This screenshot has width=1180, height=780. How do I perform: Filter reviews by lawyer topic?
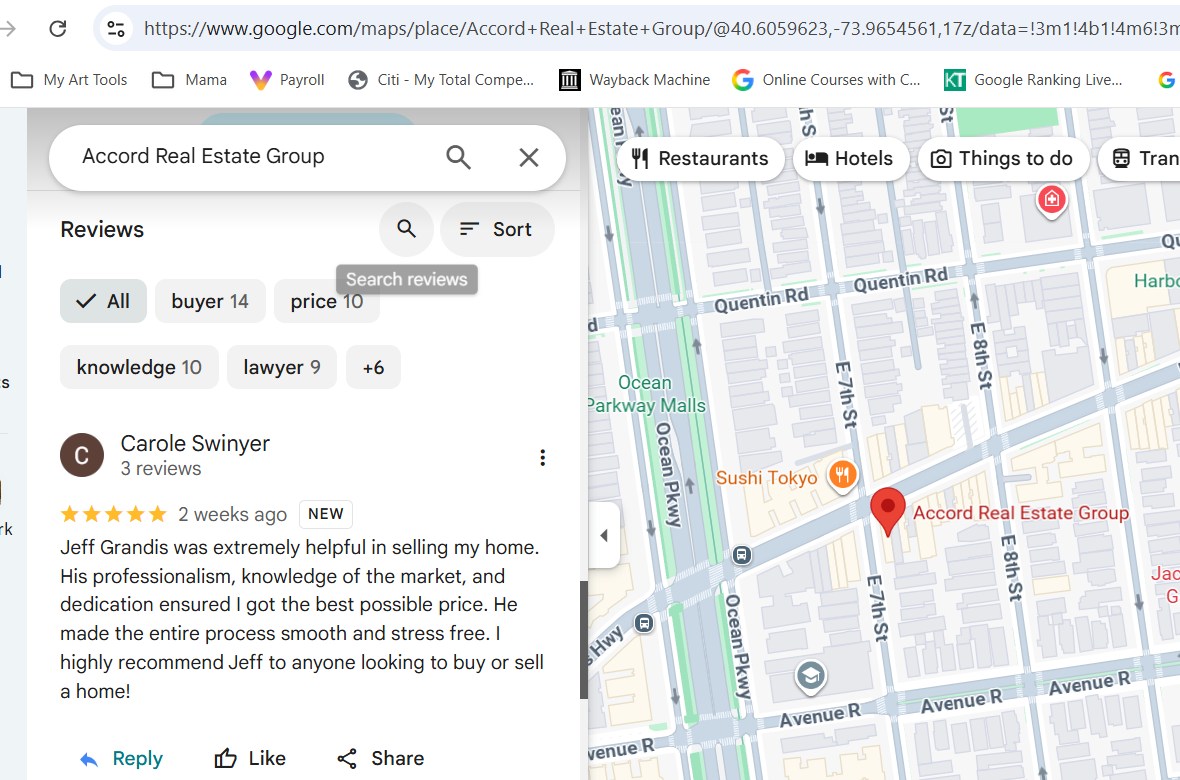pos(282,367)
